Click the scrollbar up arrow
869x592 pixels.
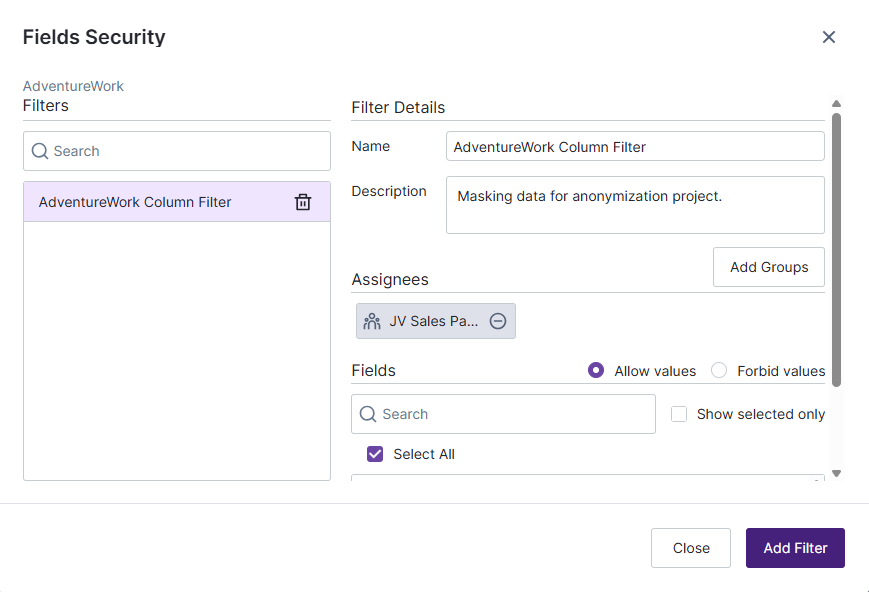tap(836, 102)
